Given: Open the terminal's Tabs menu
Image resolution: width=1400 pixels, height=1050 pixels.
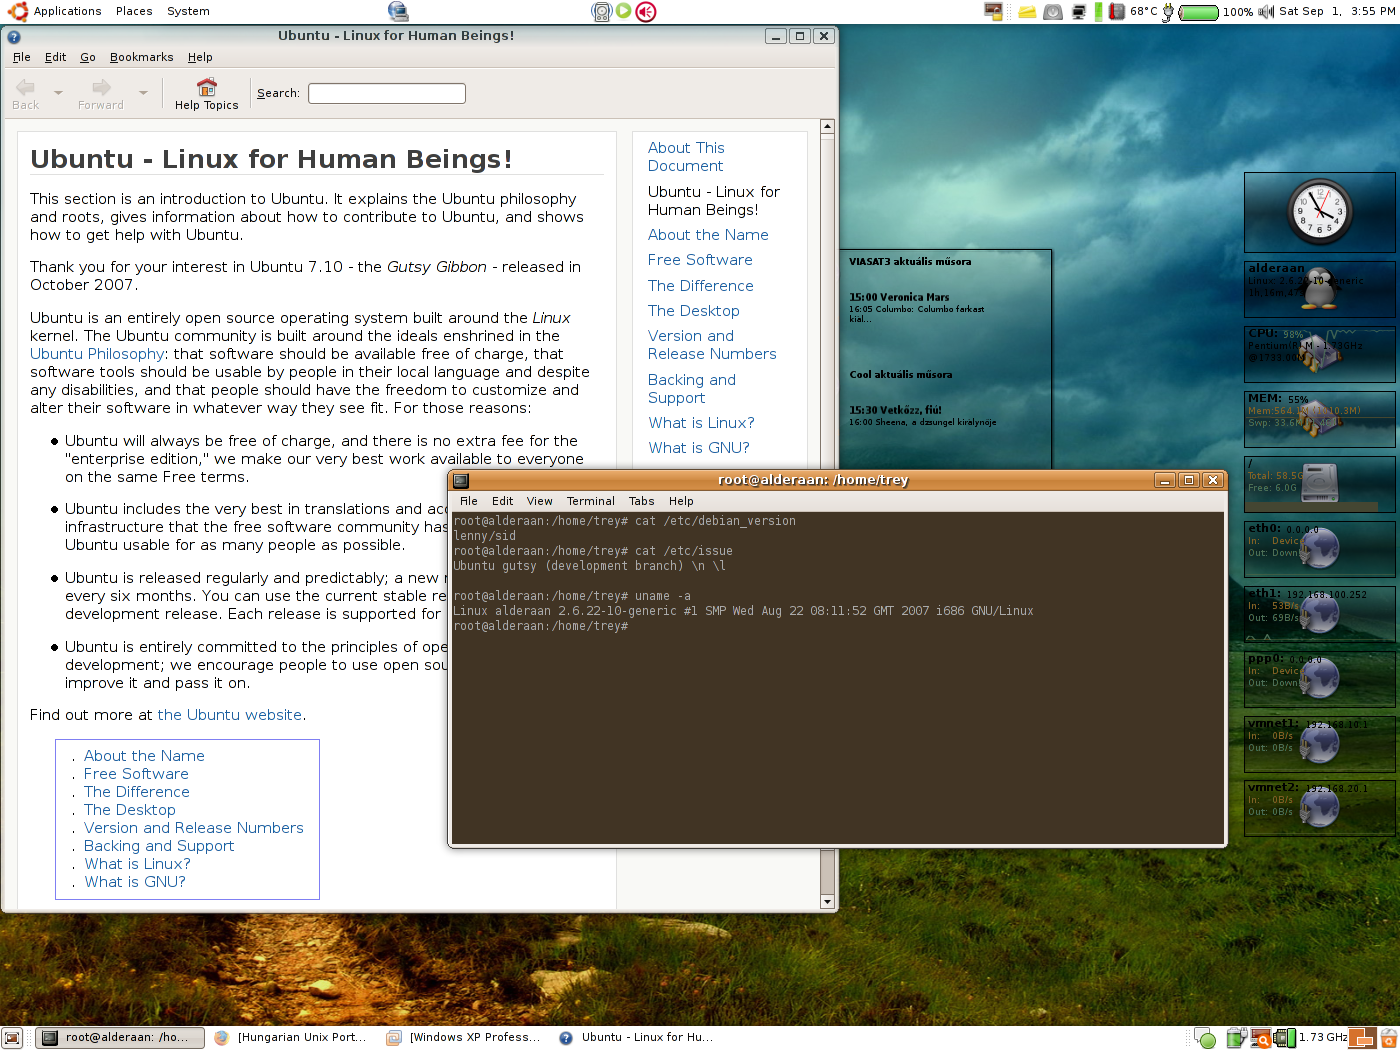Looking at the screenshot, I should click(x=641, y=501).
